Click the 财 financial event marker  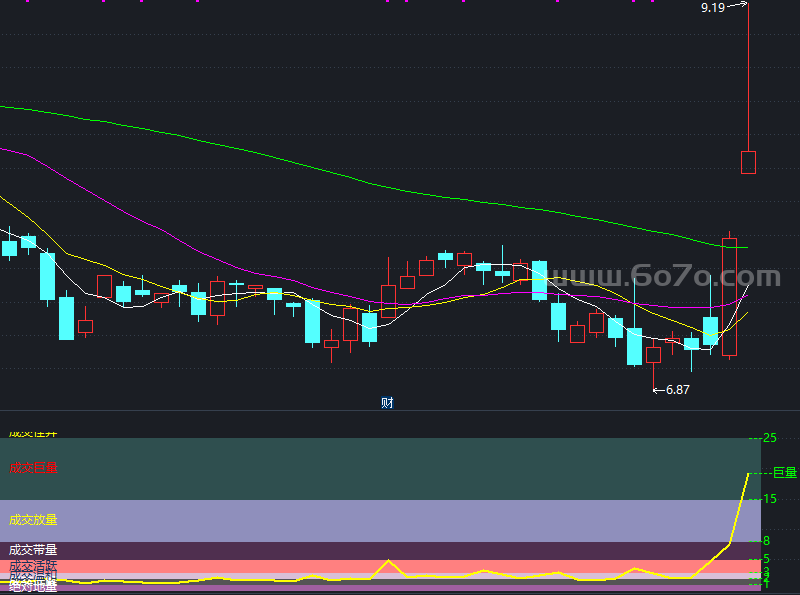click(x=387, y=403)
